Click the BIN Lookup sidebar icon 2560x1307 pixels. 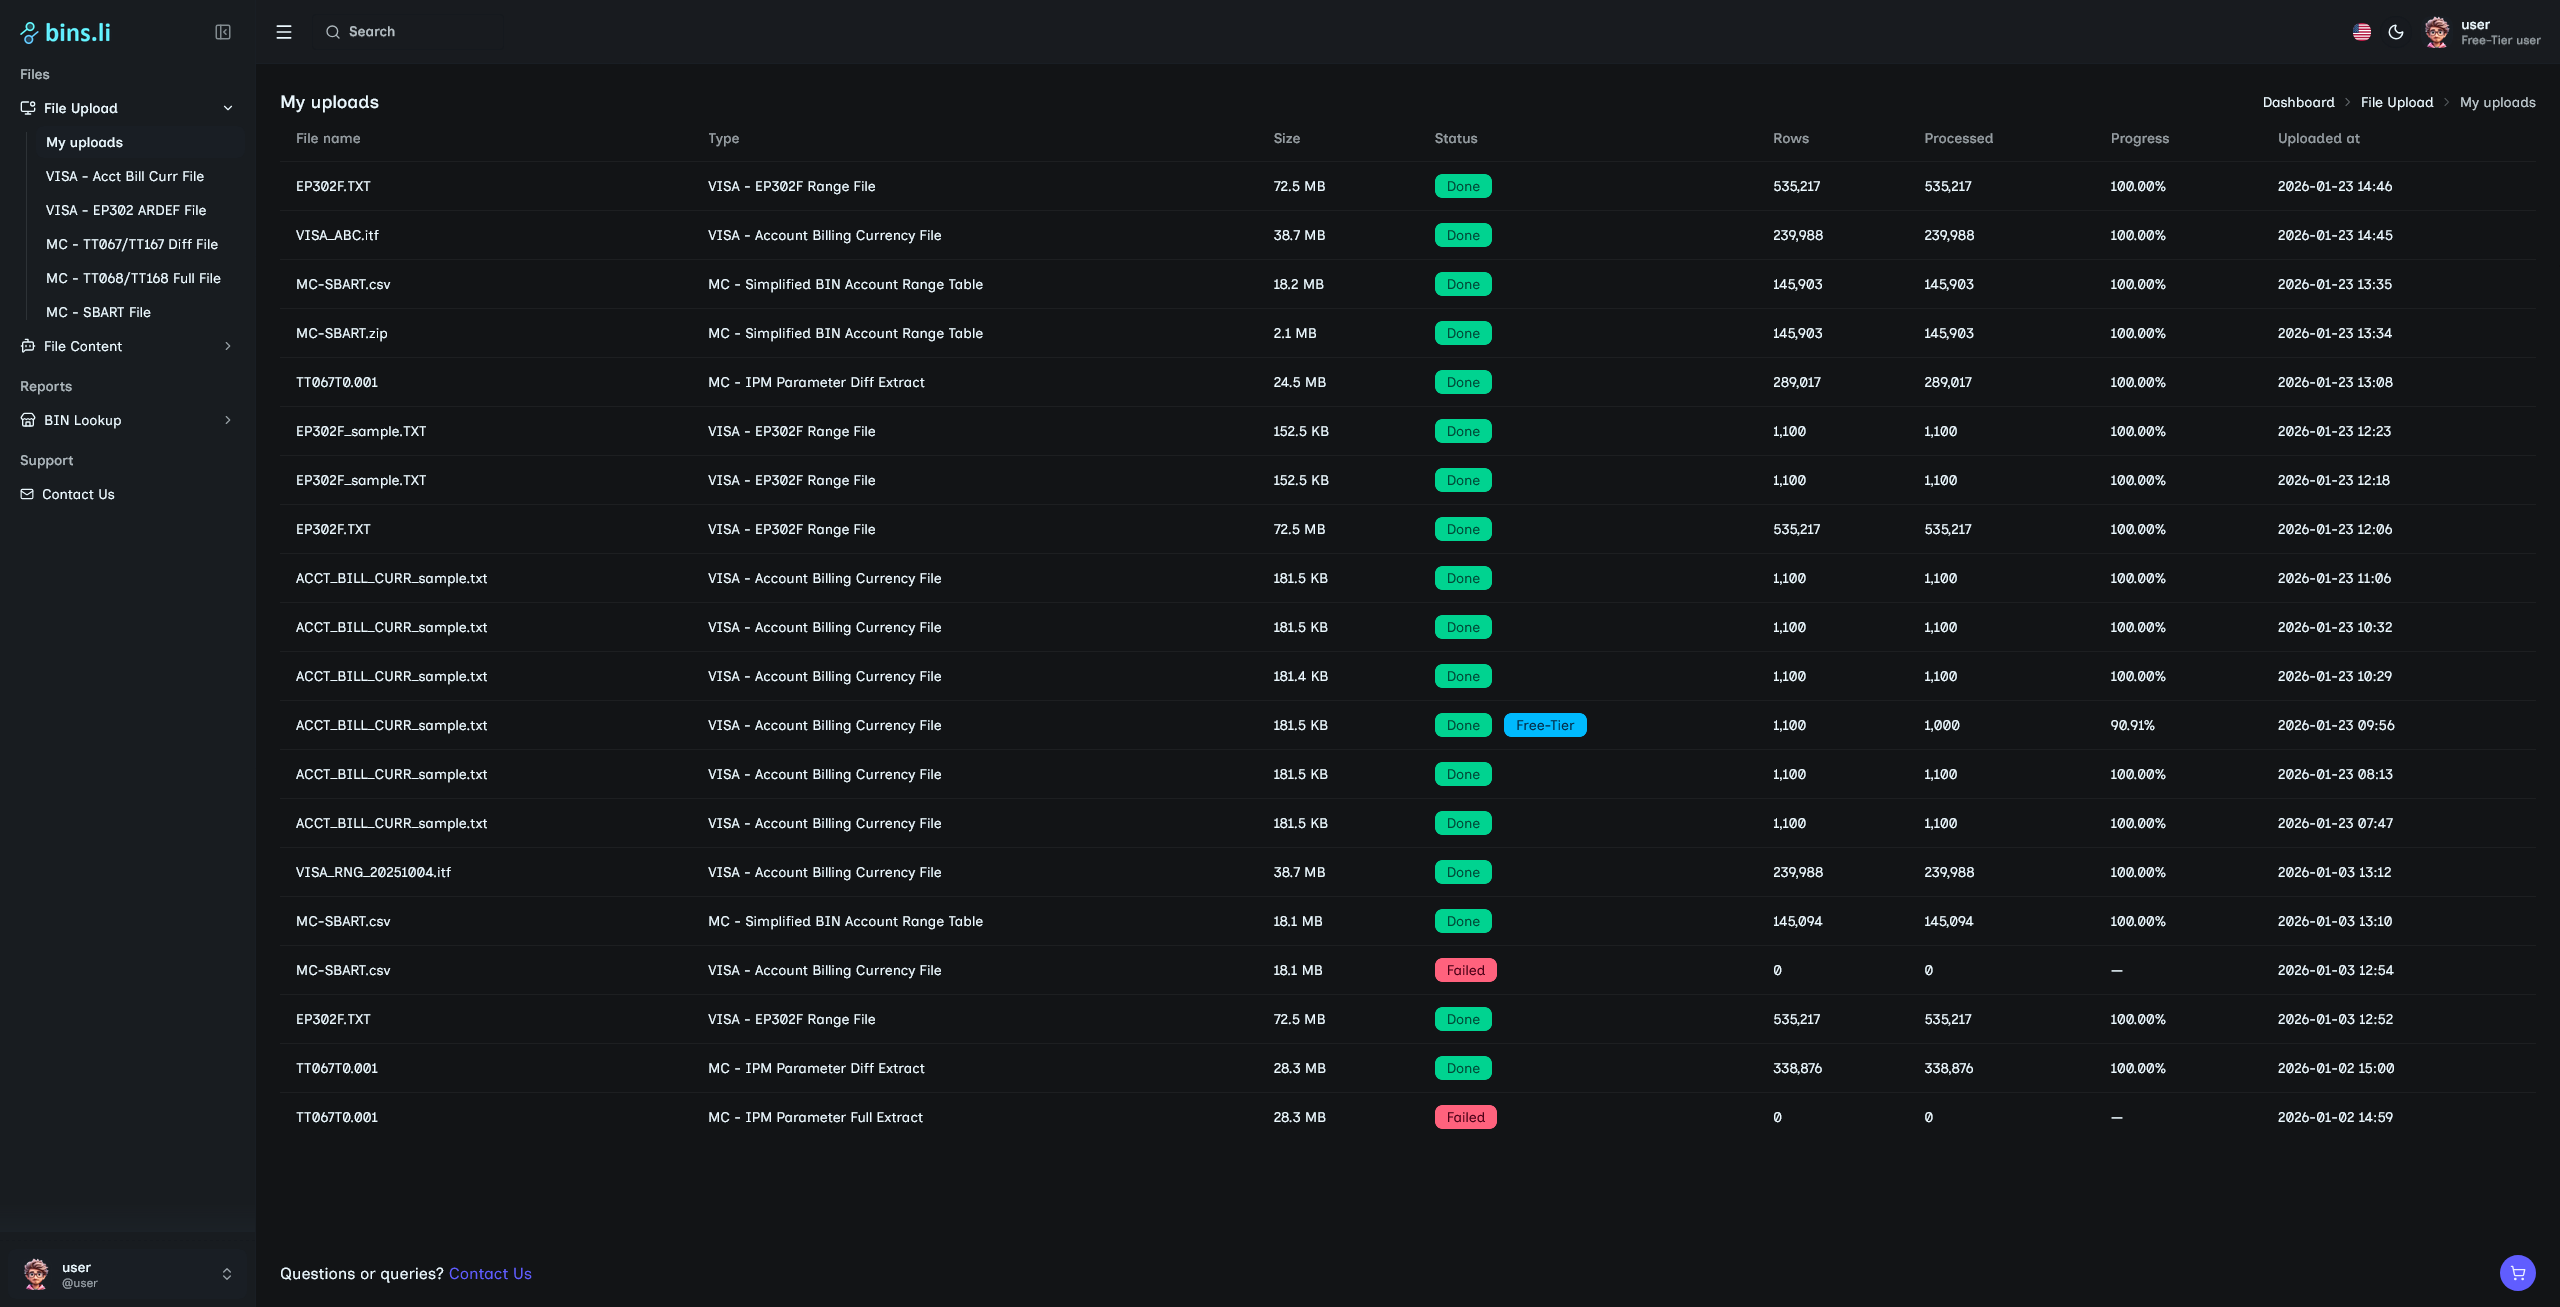click(28, 420)
